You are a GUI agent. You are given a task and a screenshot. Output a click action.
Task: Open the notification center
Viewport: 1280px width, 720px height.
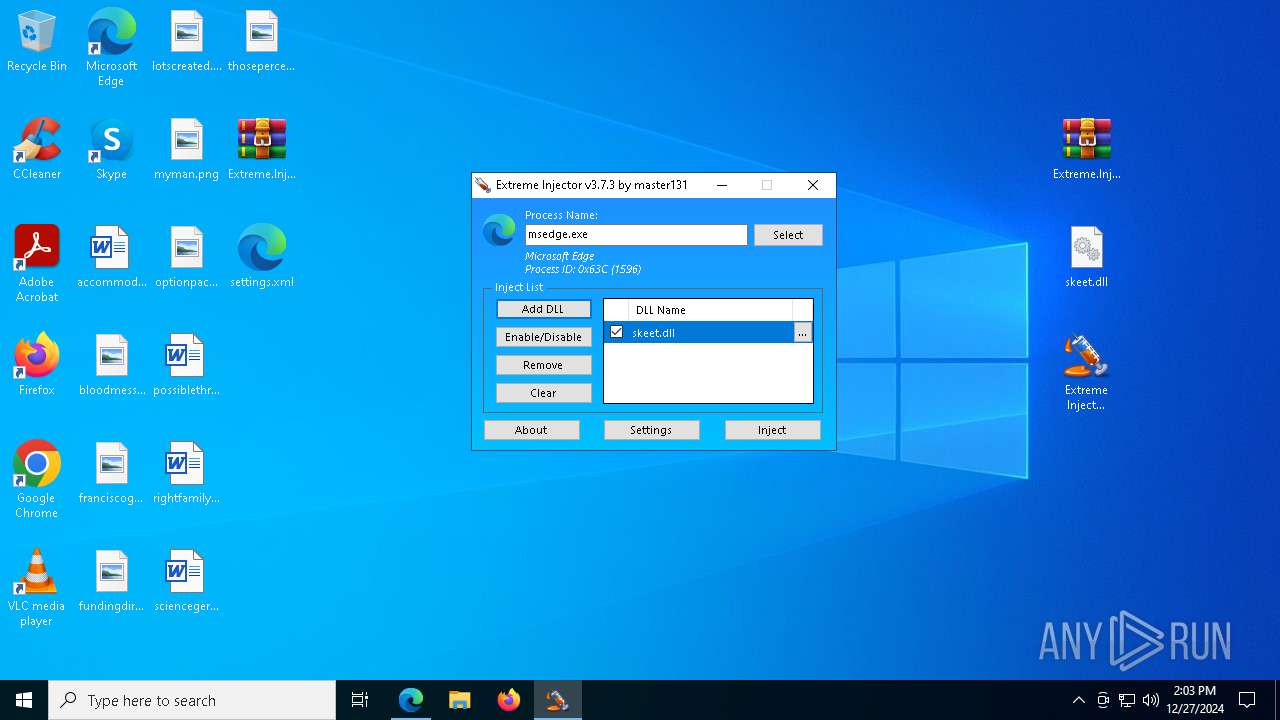click(1247, 700)
